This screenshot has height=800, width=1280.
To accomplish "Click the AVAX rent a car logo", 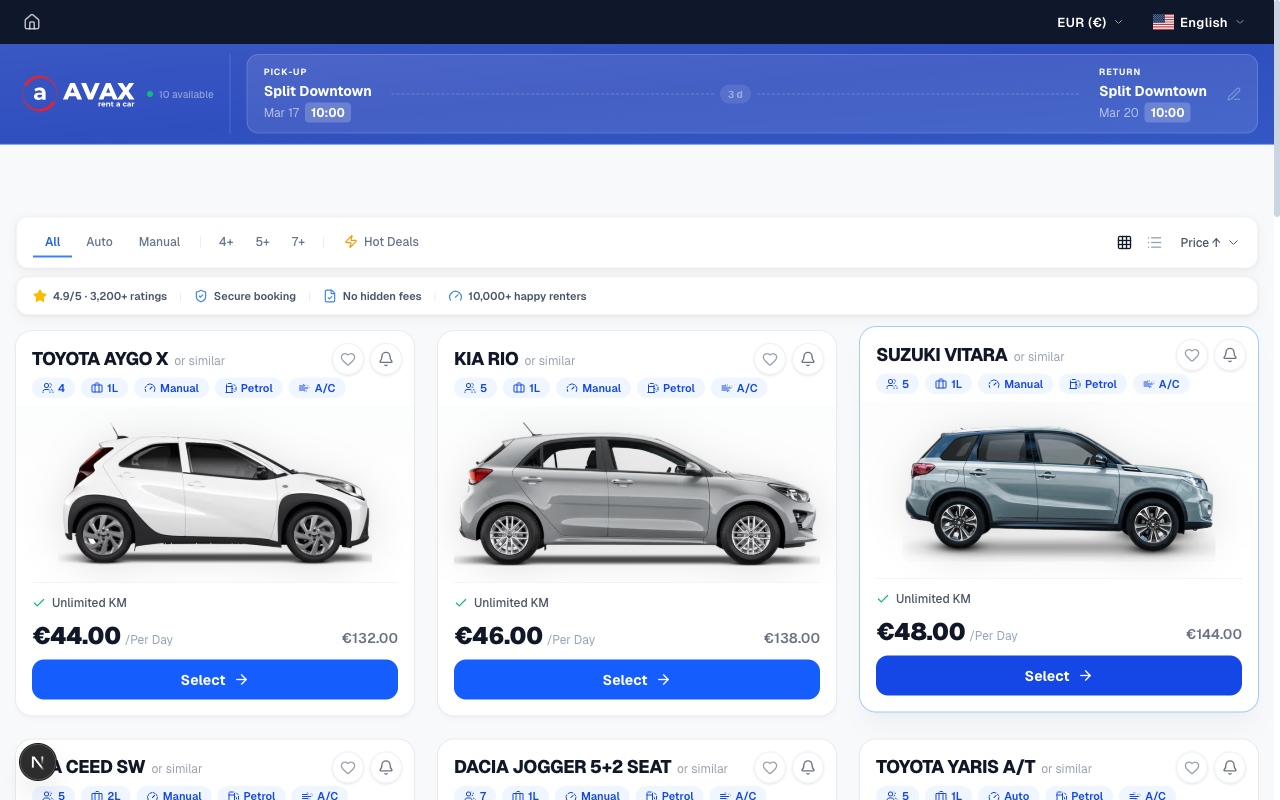I will [79, 94].
